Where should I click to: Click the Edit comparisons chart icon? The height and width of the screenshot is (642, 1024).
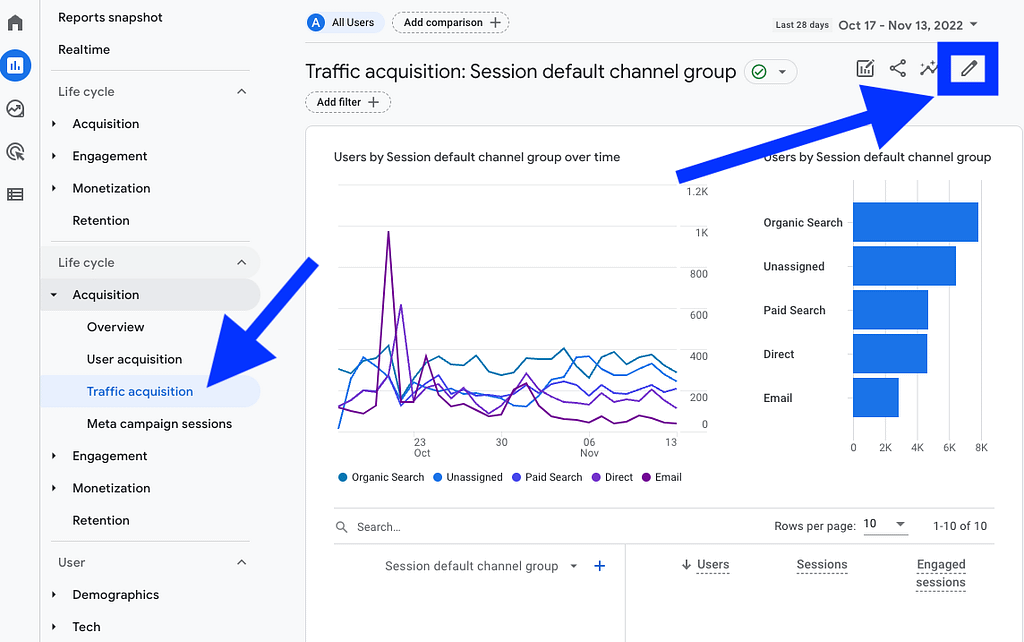(x=865, y=68)
